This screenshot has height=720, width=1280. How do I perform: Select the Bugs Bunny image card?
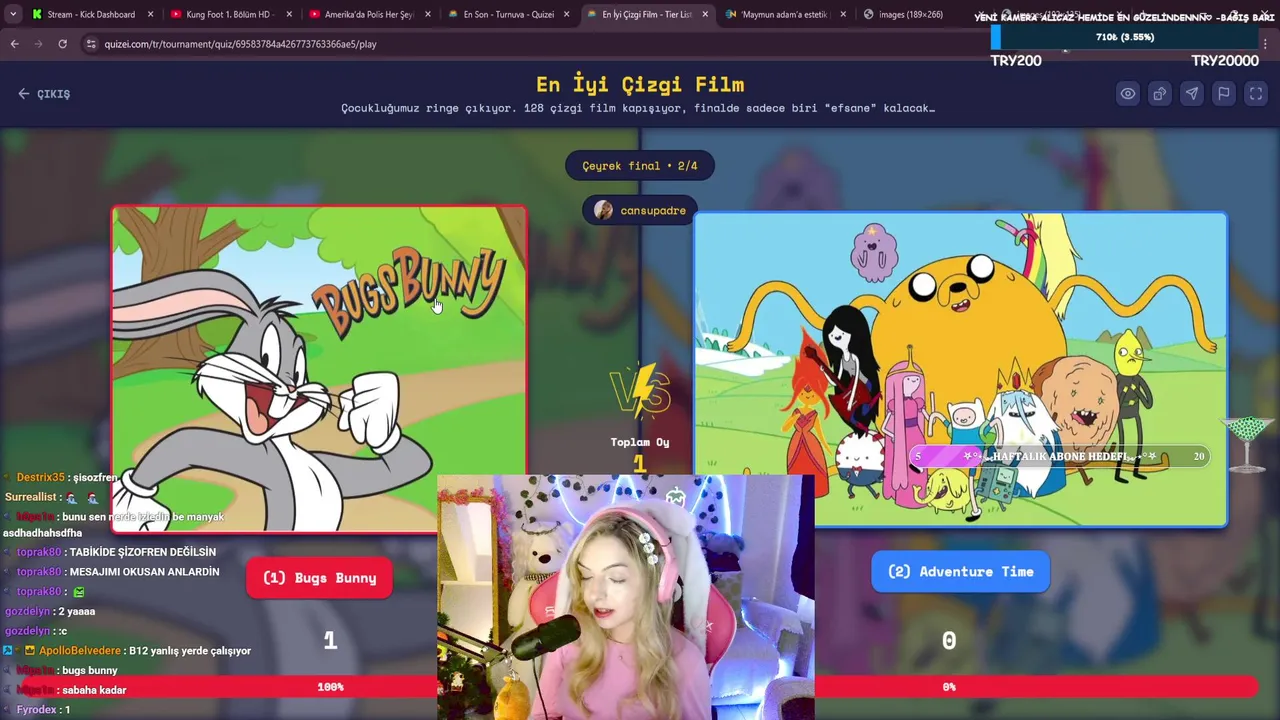pyautogui.click(x=319, y=369)
